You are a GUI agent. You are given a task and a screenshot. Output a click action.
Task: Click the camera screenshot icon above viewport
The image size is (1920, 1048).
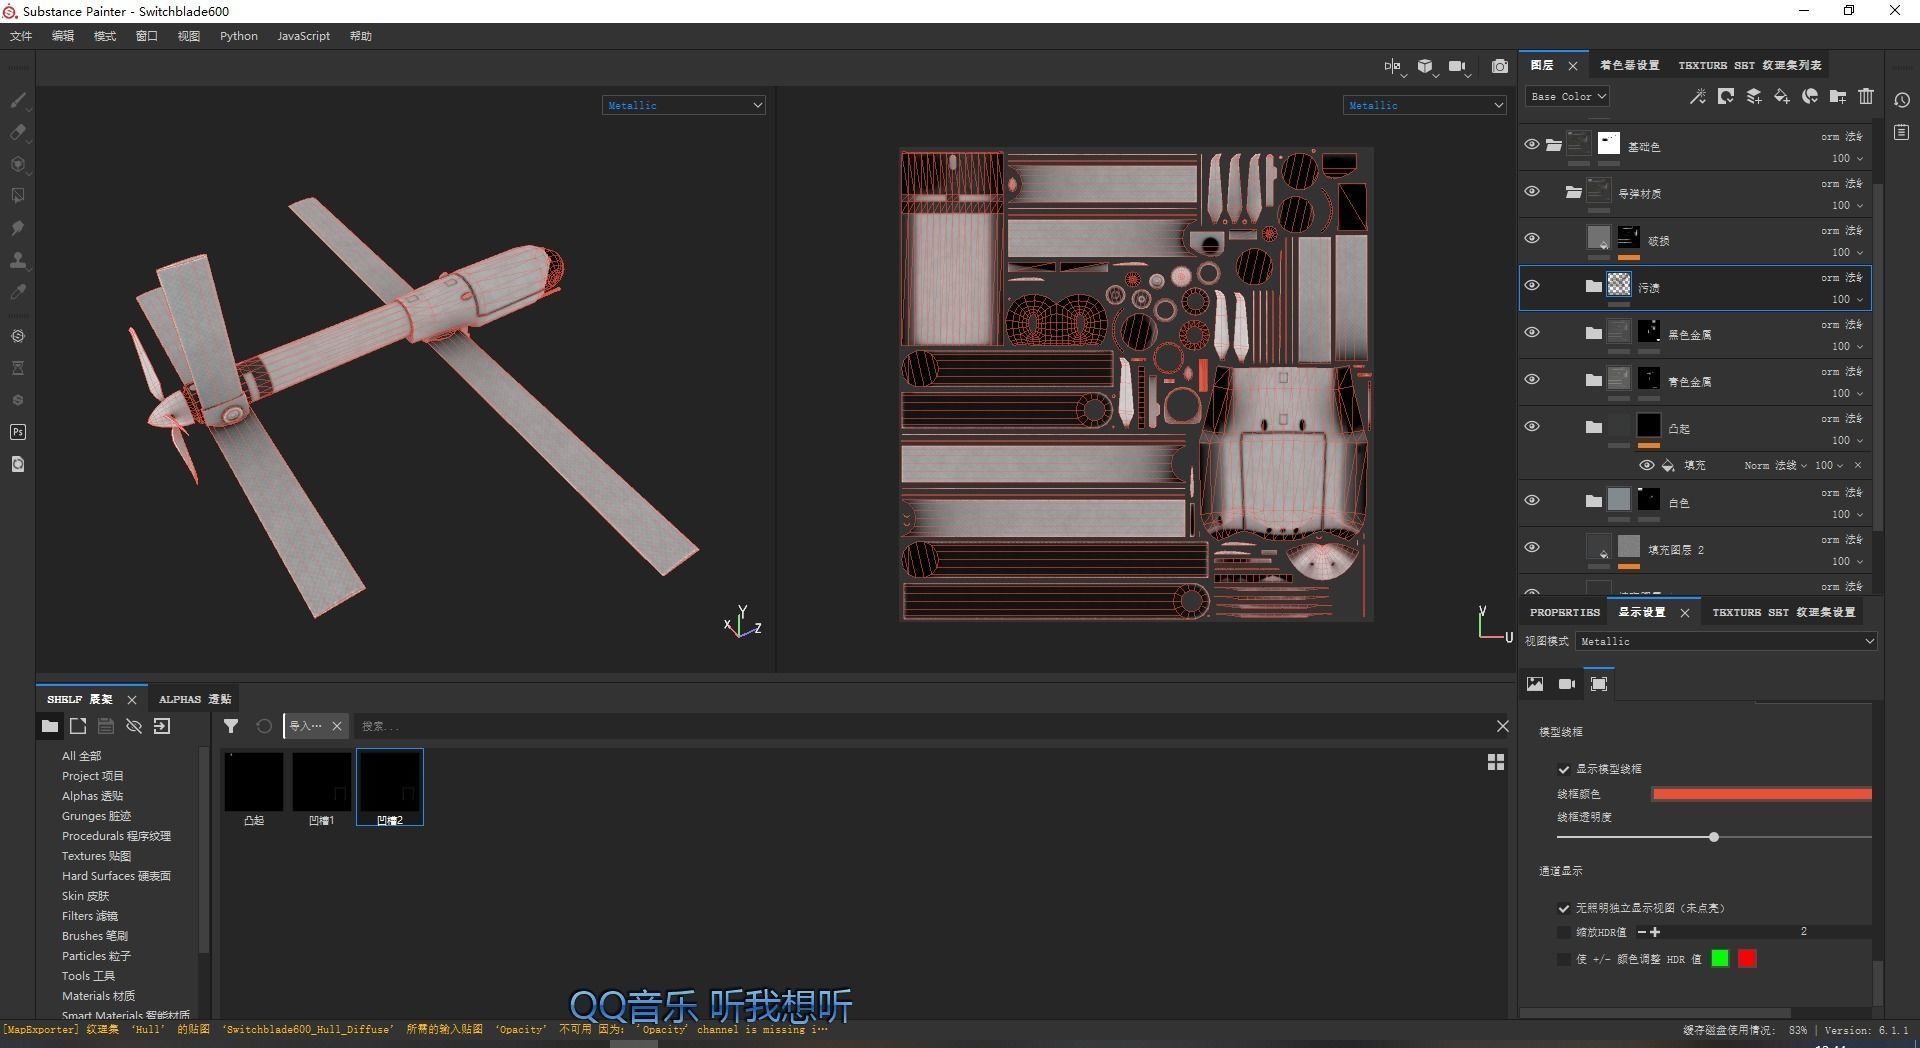tap(1500, 66)
